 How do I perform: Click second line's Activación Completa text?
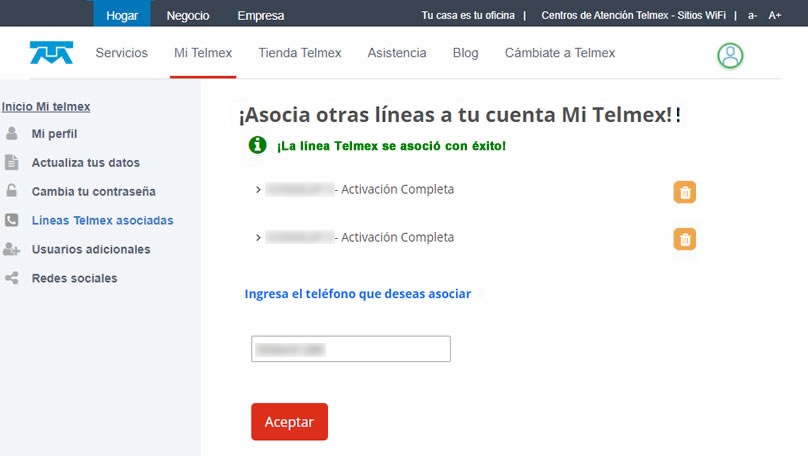click(397, 238)
